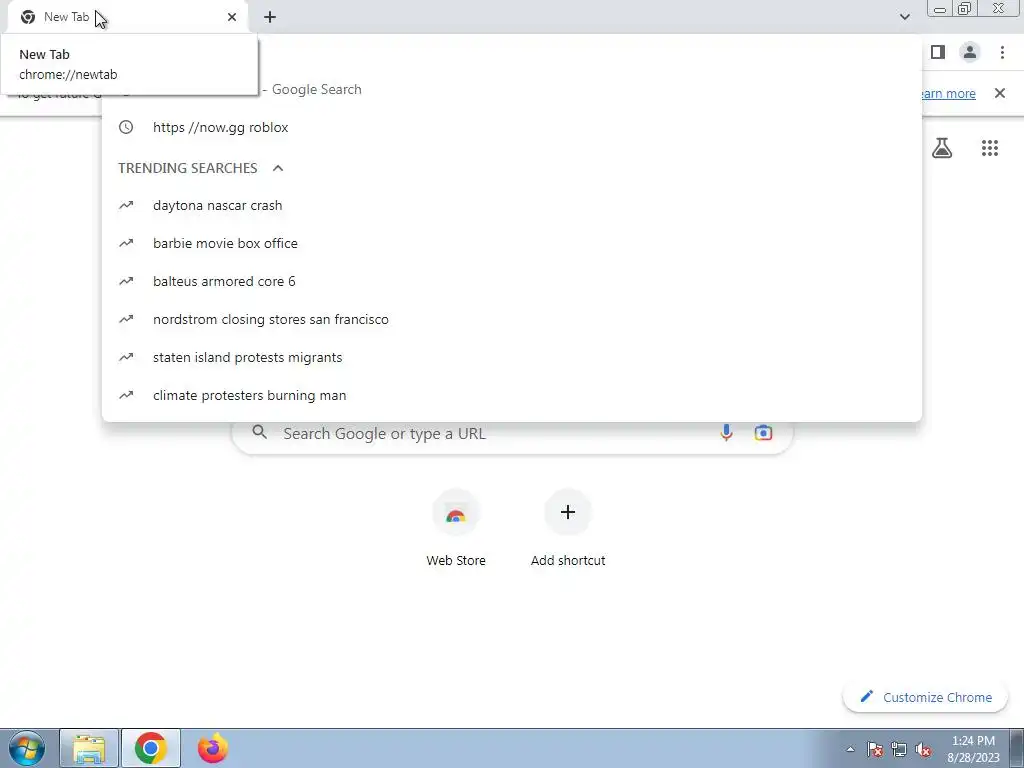Click clock icon beside now.gg roblox suggestion
The width and height of the screenshot is (1024, 768).
126,127
